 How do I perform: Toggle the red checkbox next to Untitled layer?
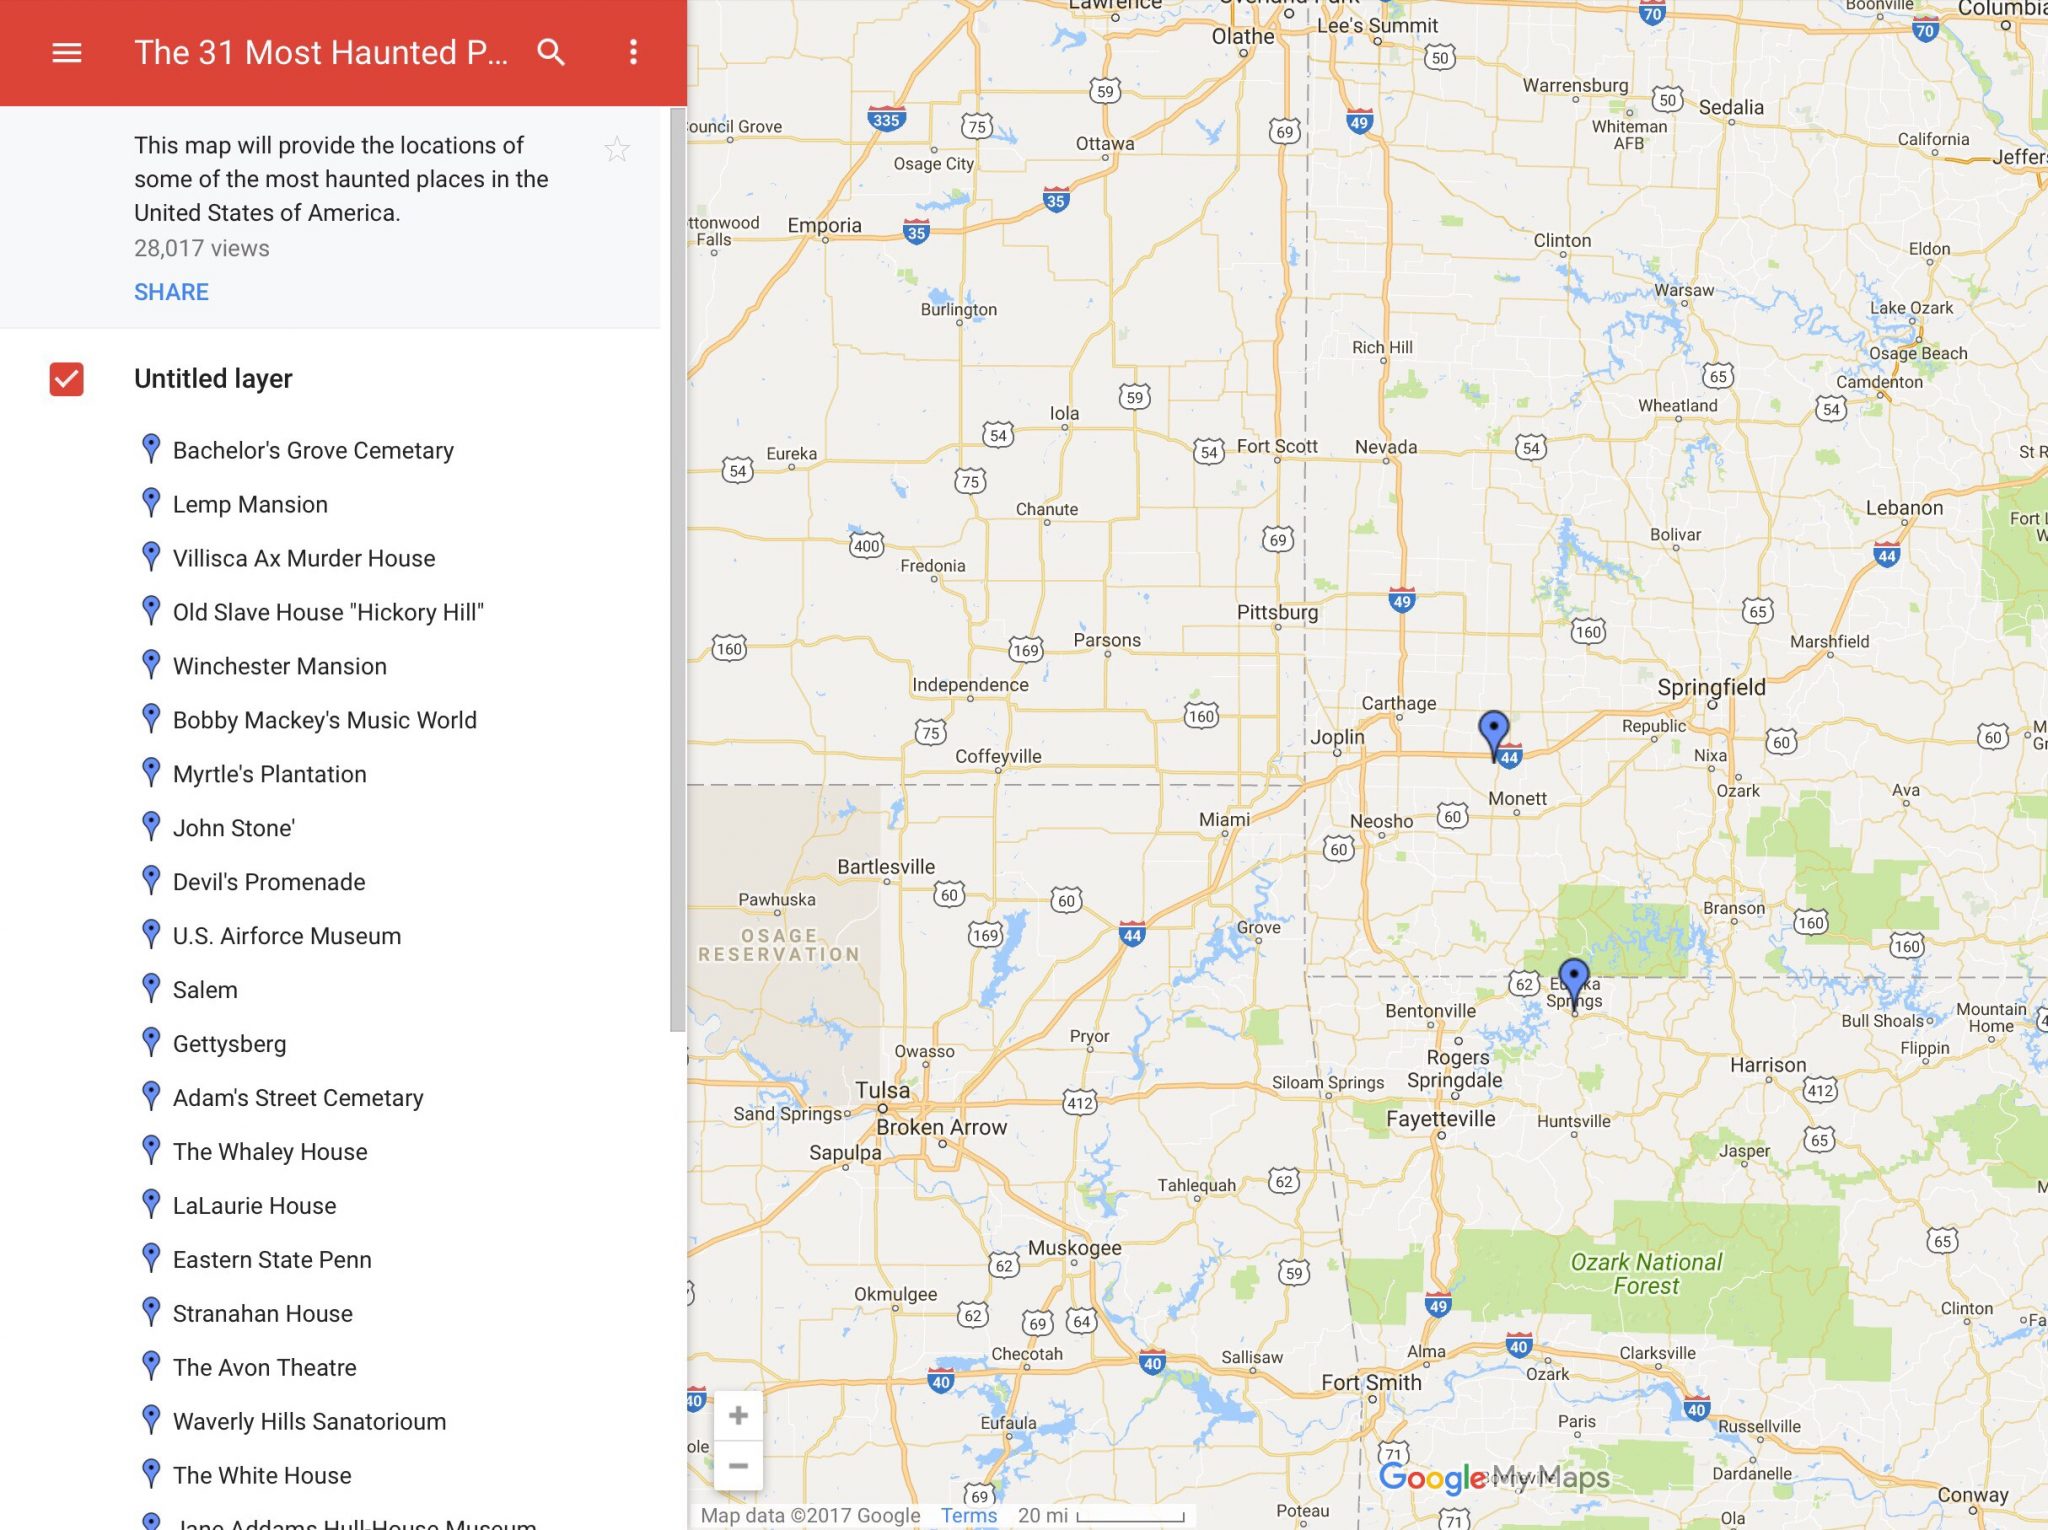[66, 378]
